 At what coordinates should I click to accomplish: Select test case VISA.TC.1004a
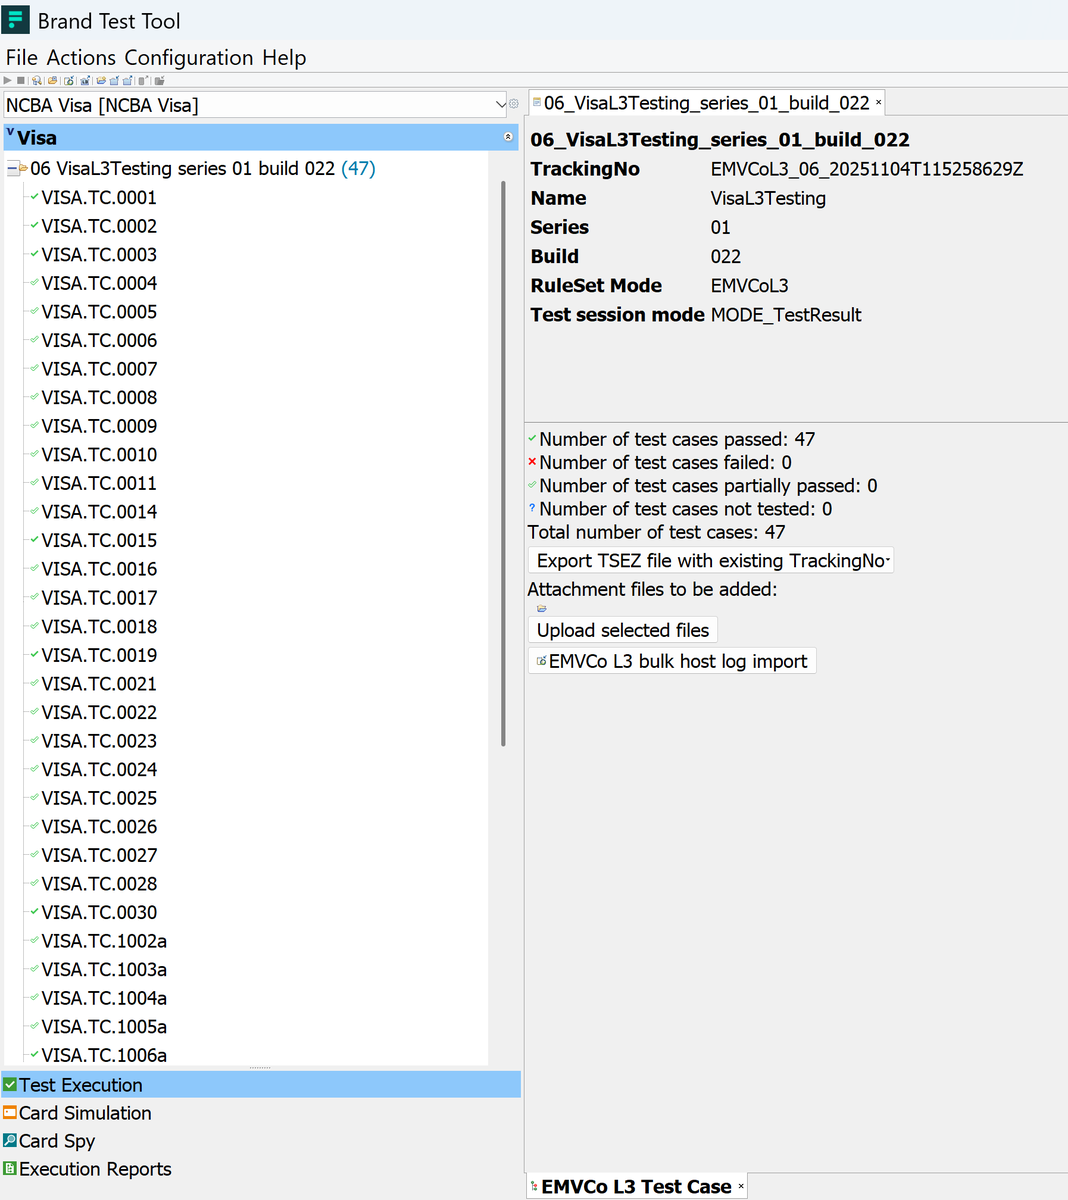point(104,998)
